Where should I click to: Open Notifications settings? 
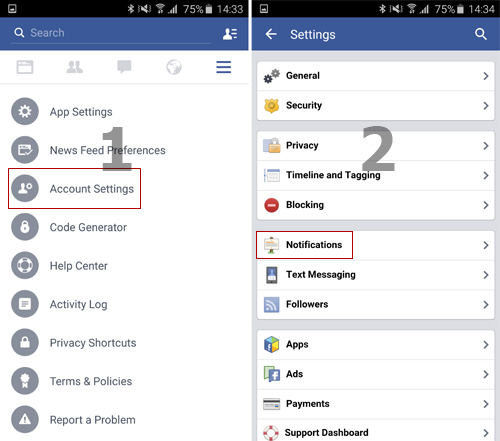(375, 245)
